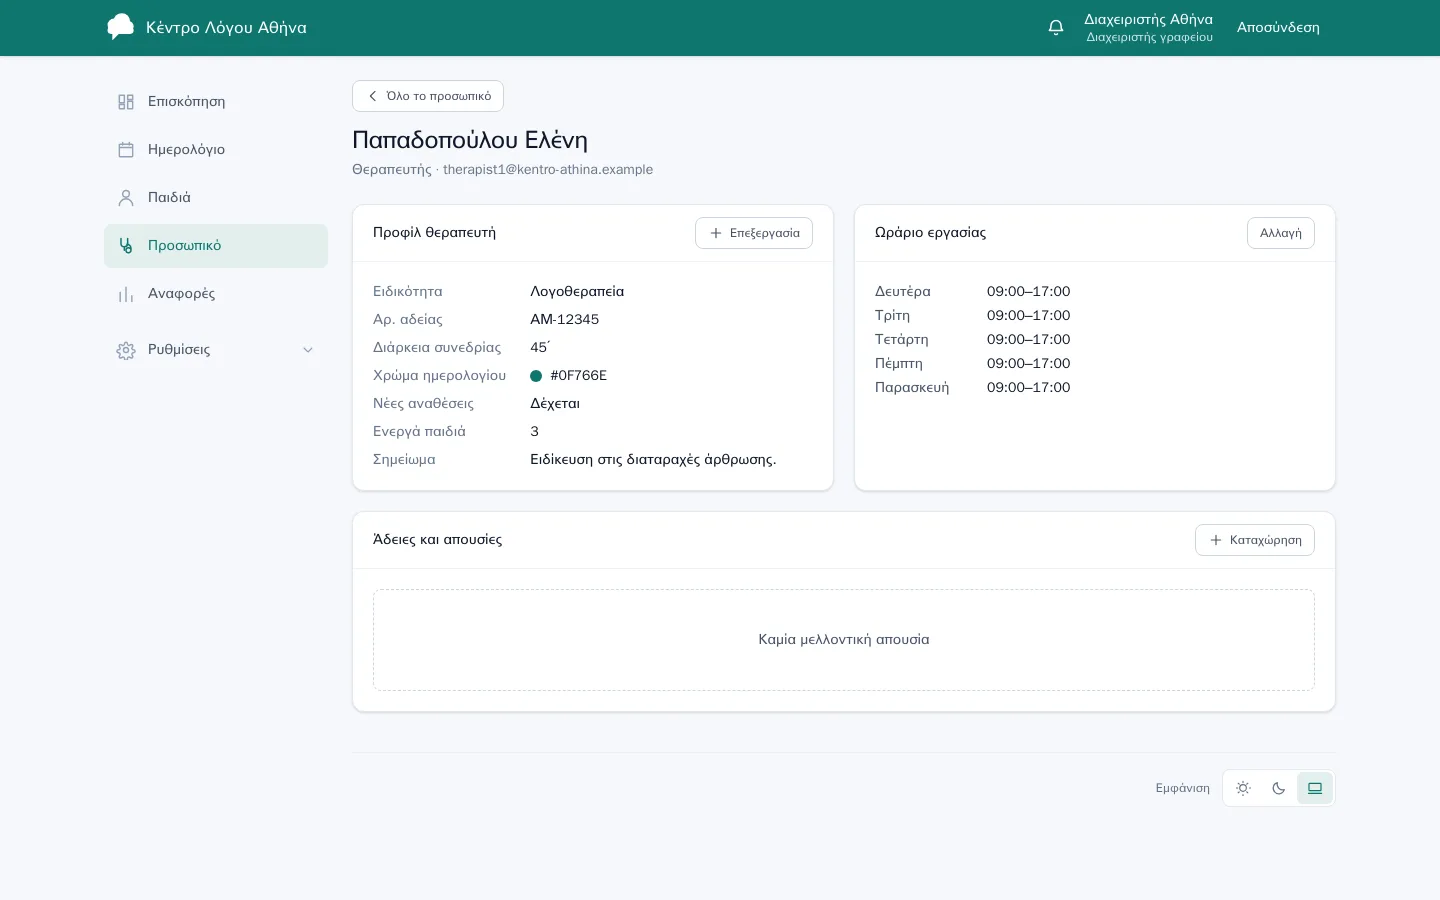Click the therapist email address text
Screen dimensions: 1440x900
click(x=548, y=170)
